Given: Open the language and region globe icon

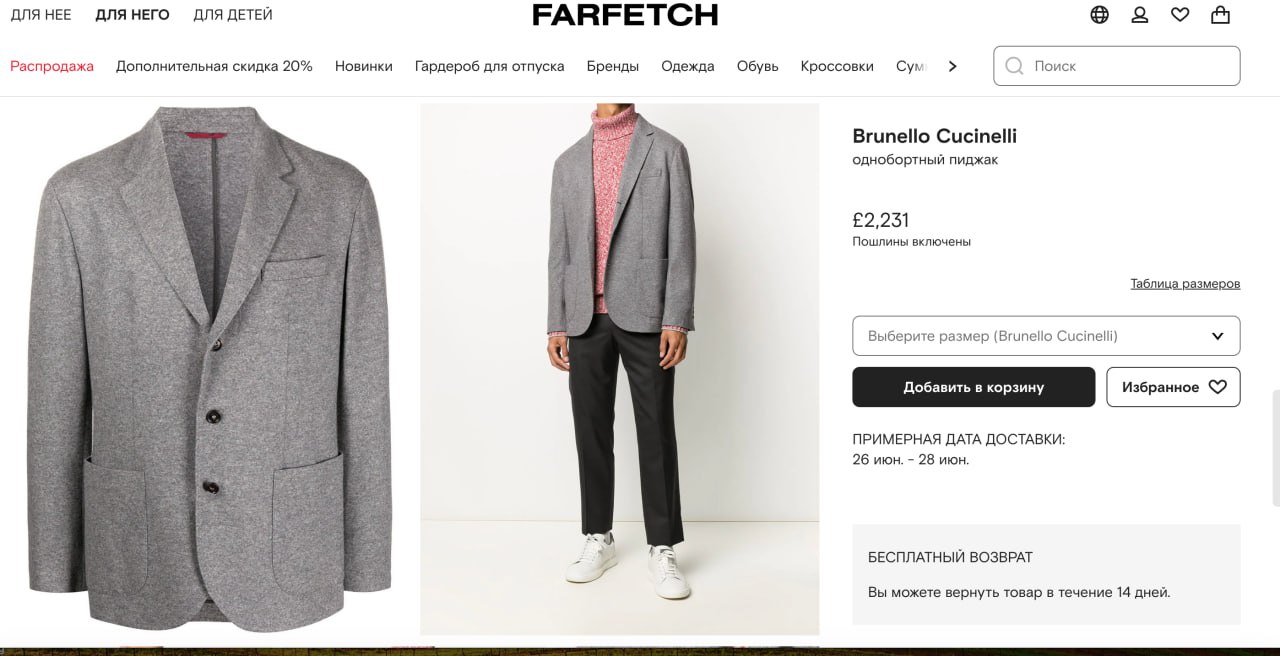Looking at the screenshot, I should click(x=1099, y=15).
